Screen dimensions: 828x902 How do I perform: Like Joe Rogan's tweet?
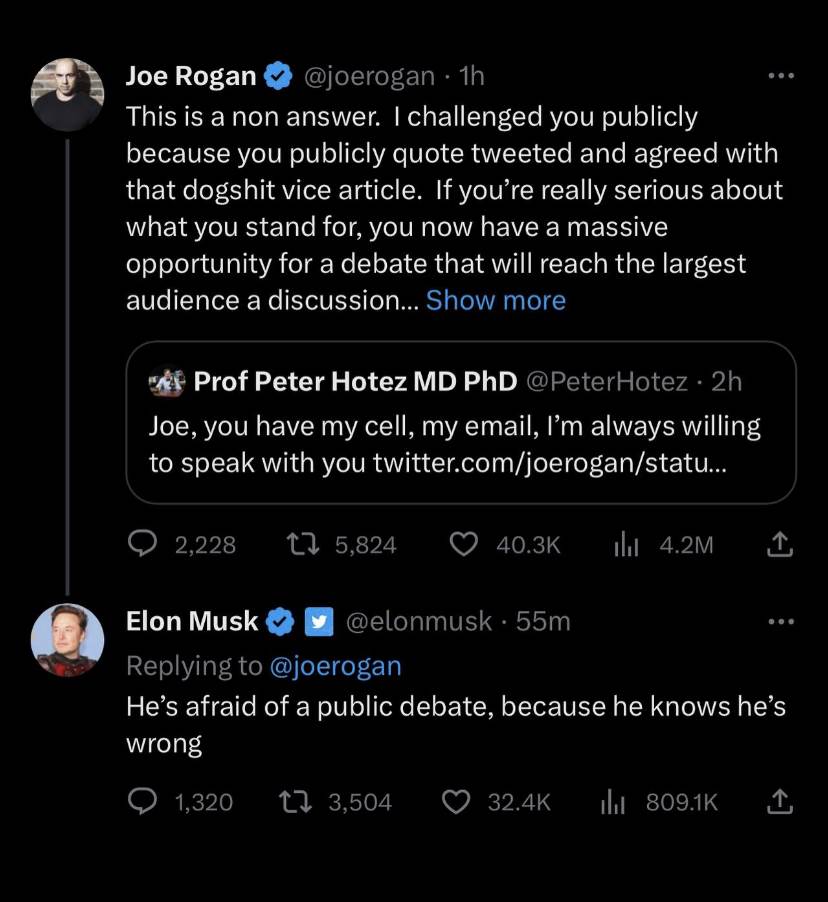click(462, 544)
